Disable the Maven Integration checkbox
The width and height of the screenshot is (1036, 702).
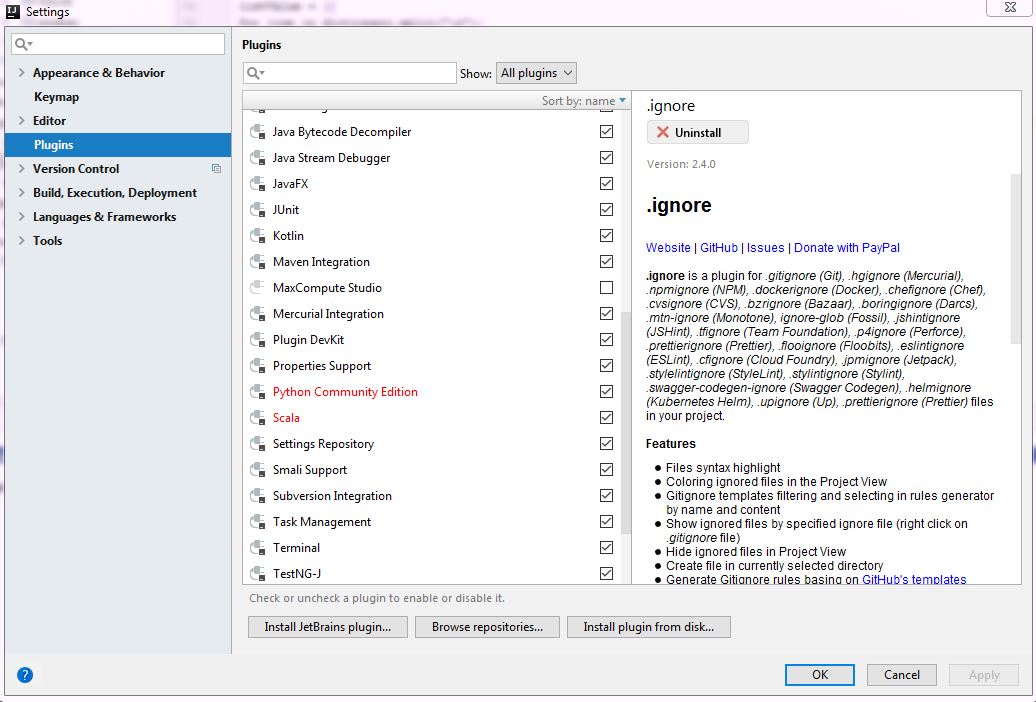click(606, 262)
